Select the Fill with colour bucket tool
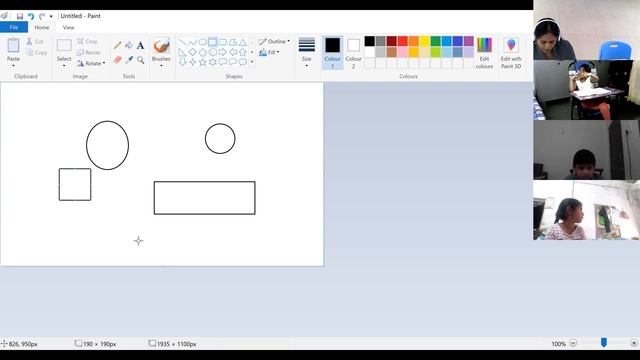This screenshot has height=360, width=640. click(x=129, y=45)
